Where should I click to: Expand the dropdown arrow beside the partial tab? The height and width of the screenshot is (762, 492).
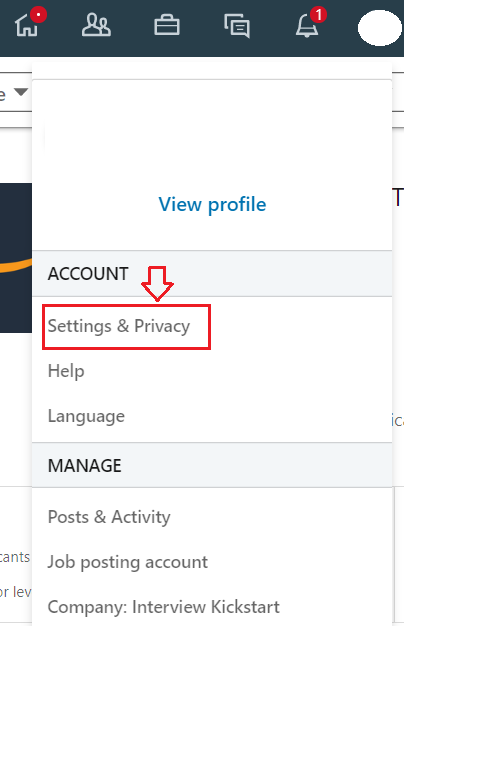coord(20,92)
